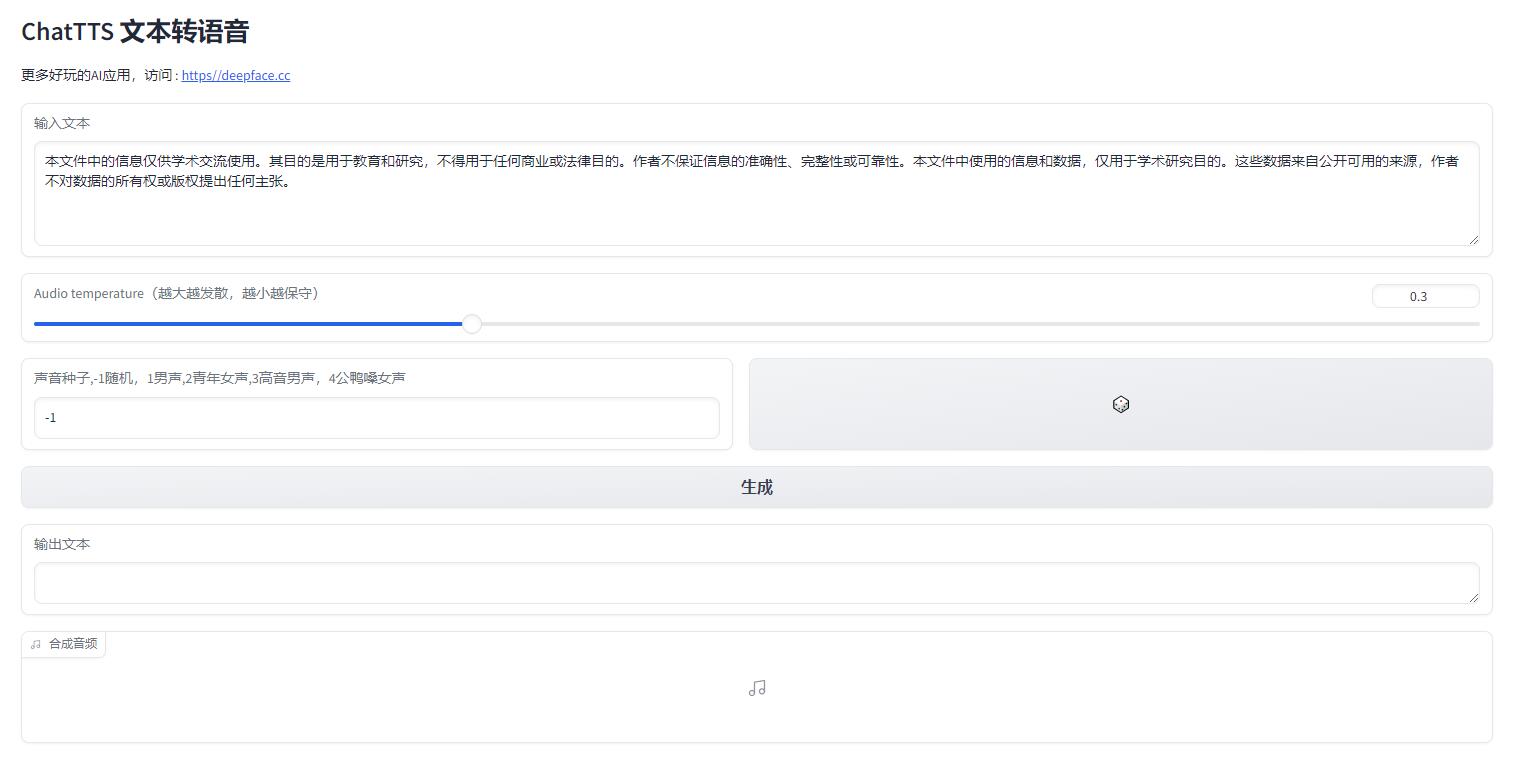Click the 输入文本 label
1517x762 pixels.
62,123
